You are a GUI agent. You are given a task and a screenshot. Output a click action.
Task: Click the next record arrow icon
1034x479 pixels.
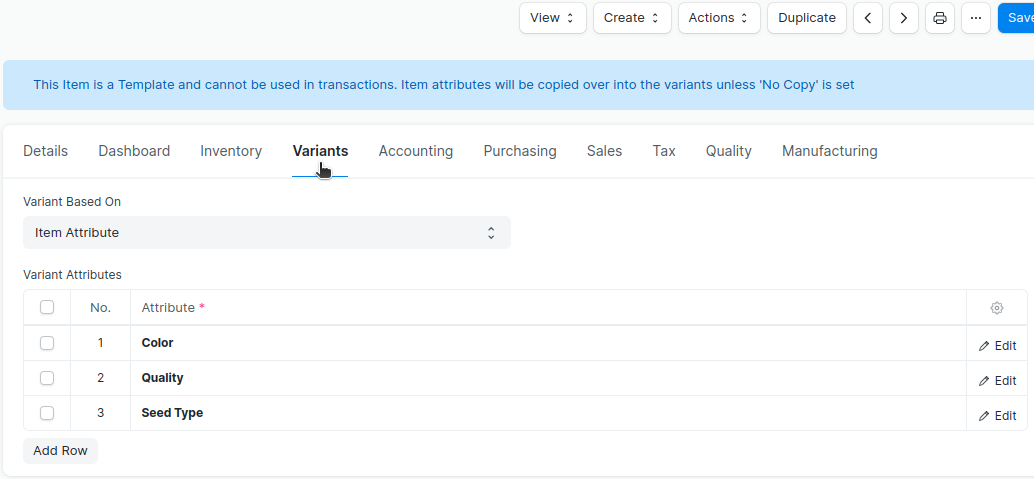point(903,18)
